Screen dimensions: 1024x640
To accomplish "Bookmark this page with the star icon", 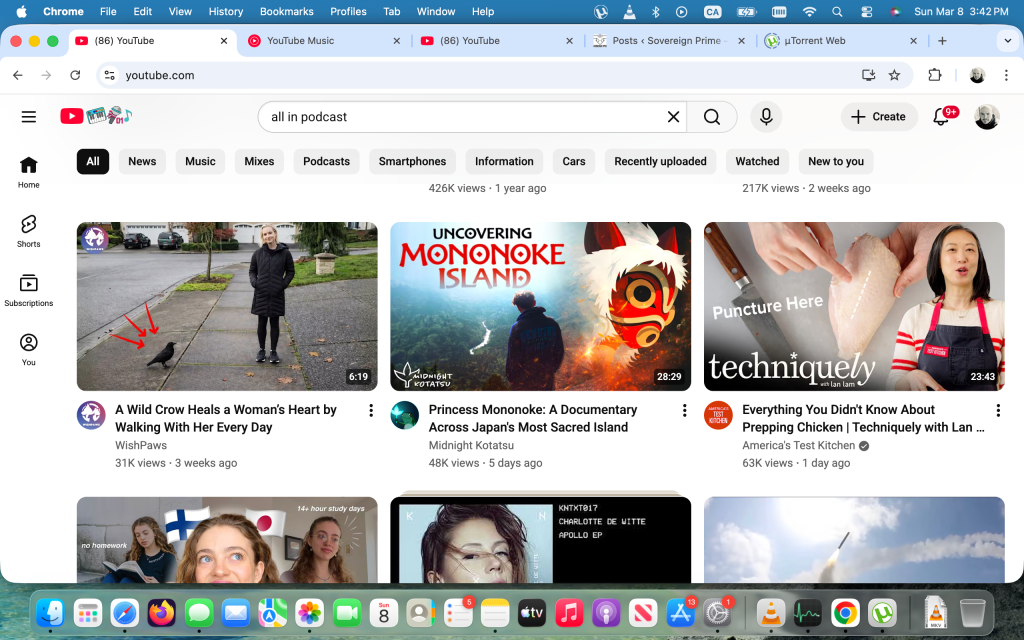I will tap(894, 75).
